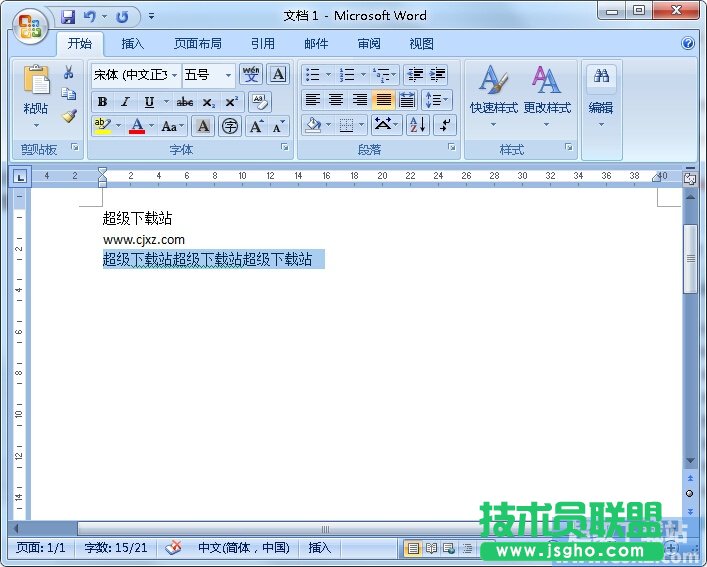Open the font size 五号 dropdown
The height and width of the screenshot is (567, 707).
click(x=228, y=75)
